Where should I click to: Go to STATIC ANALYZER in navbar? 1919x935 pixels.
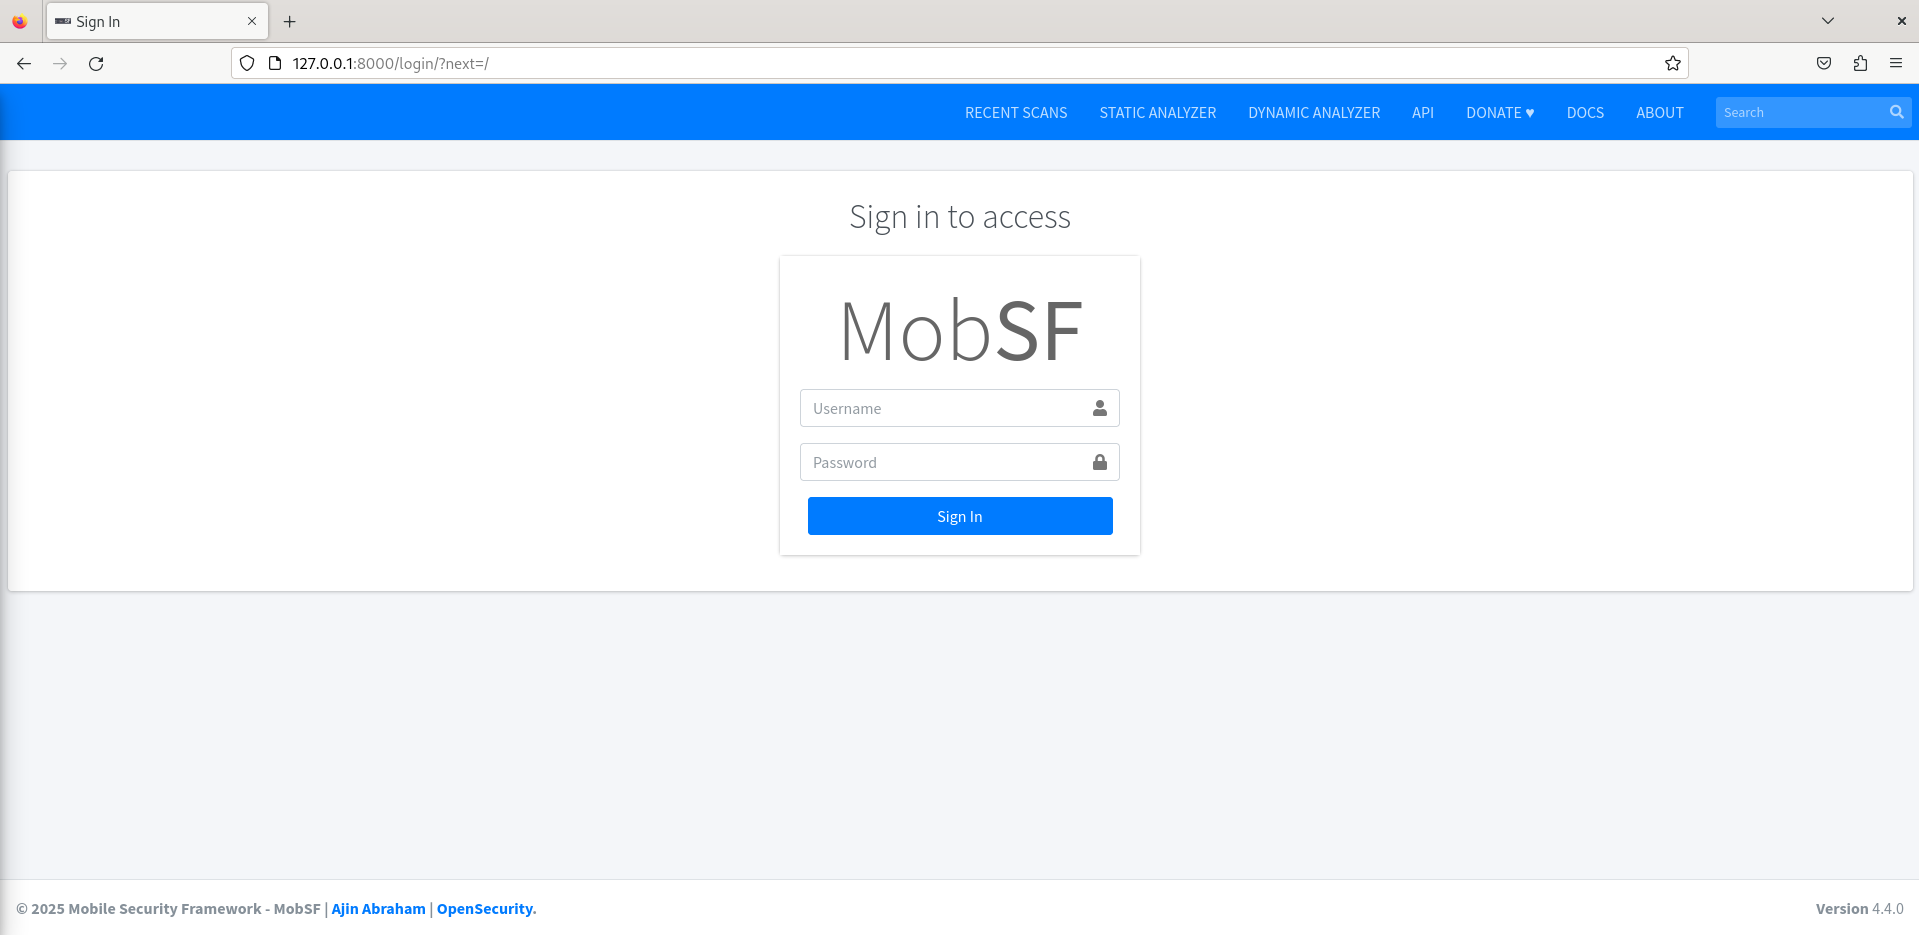[1158, 113]
